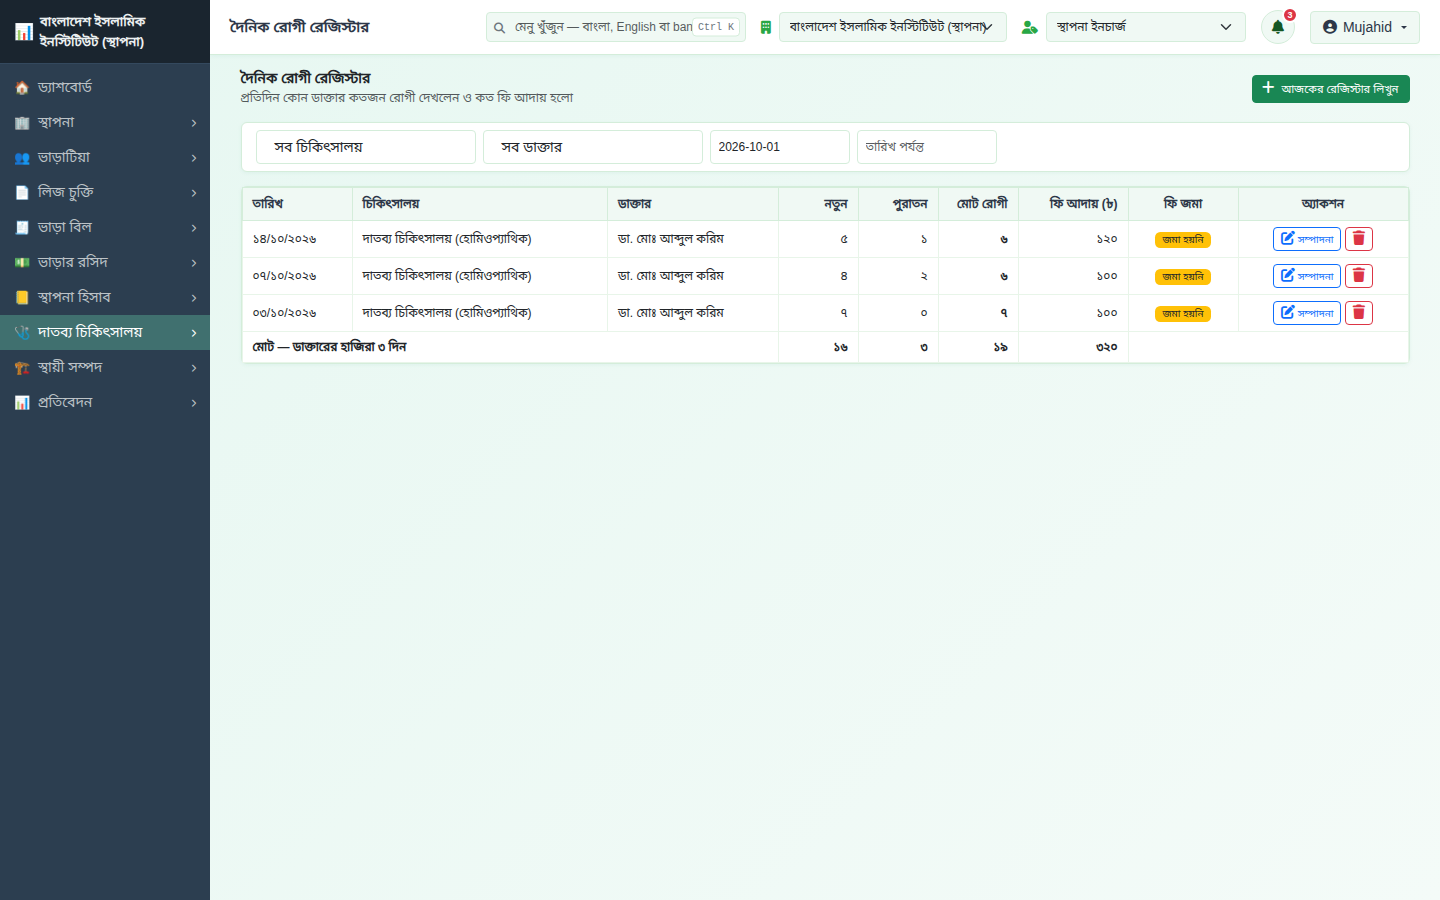Open the সব চিকিৎসালয় filter dropdown
This screenshot has width=1440, height=900.
(x=366, y=147)
